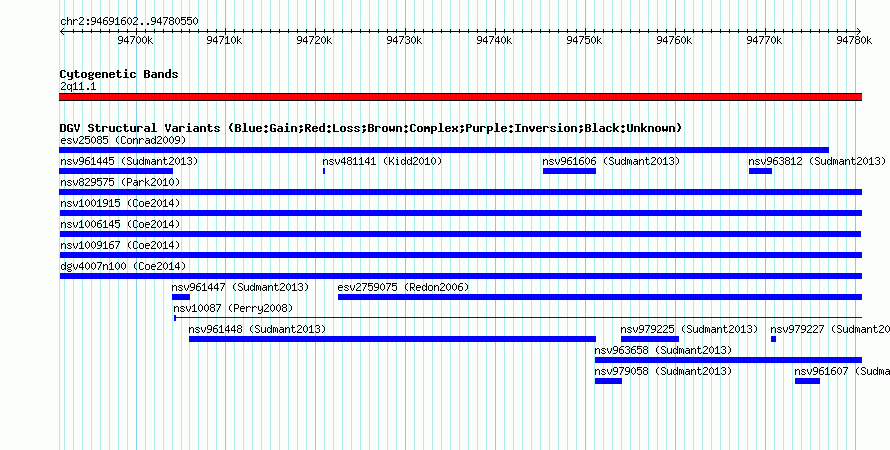
Task: Click the nsv961607 blue bar
Action: click(x=807, y=381)
